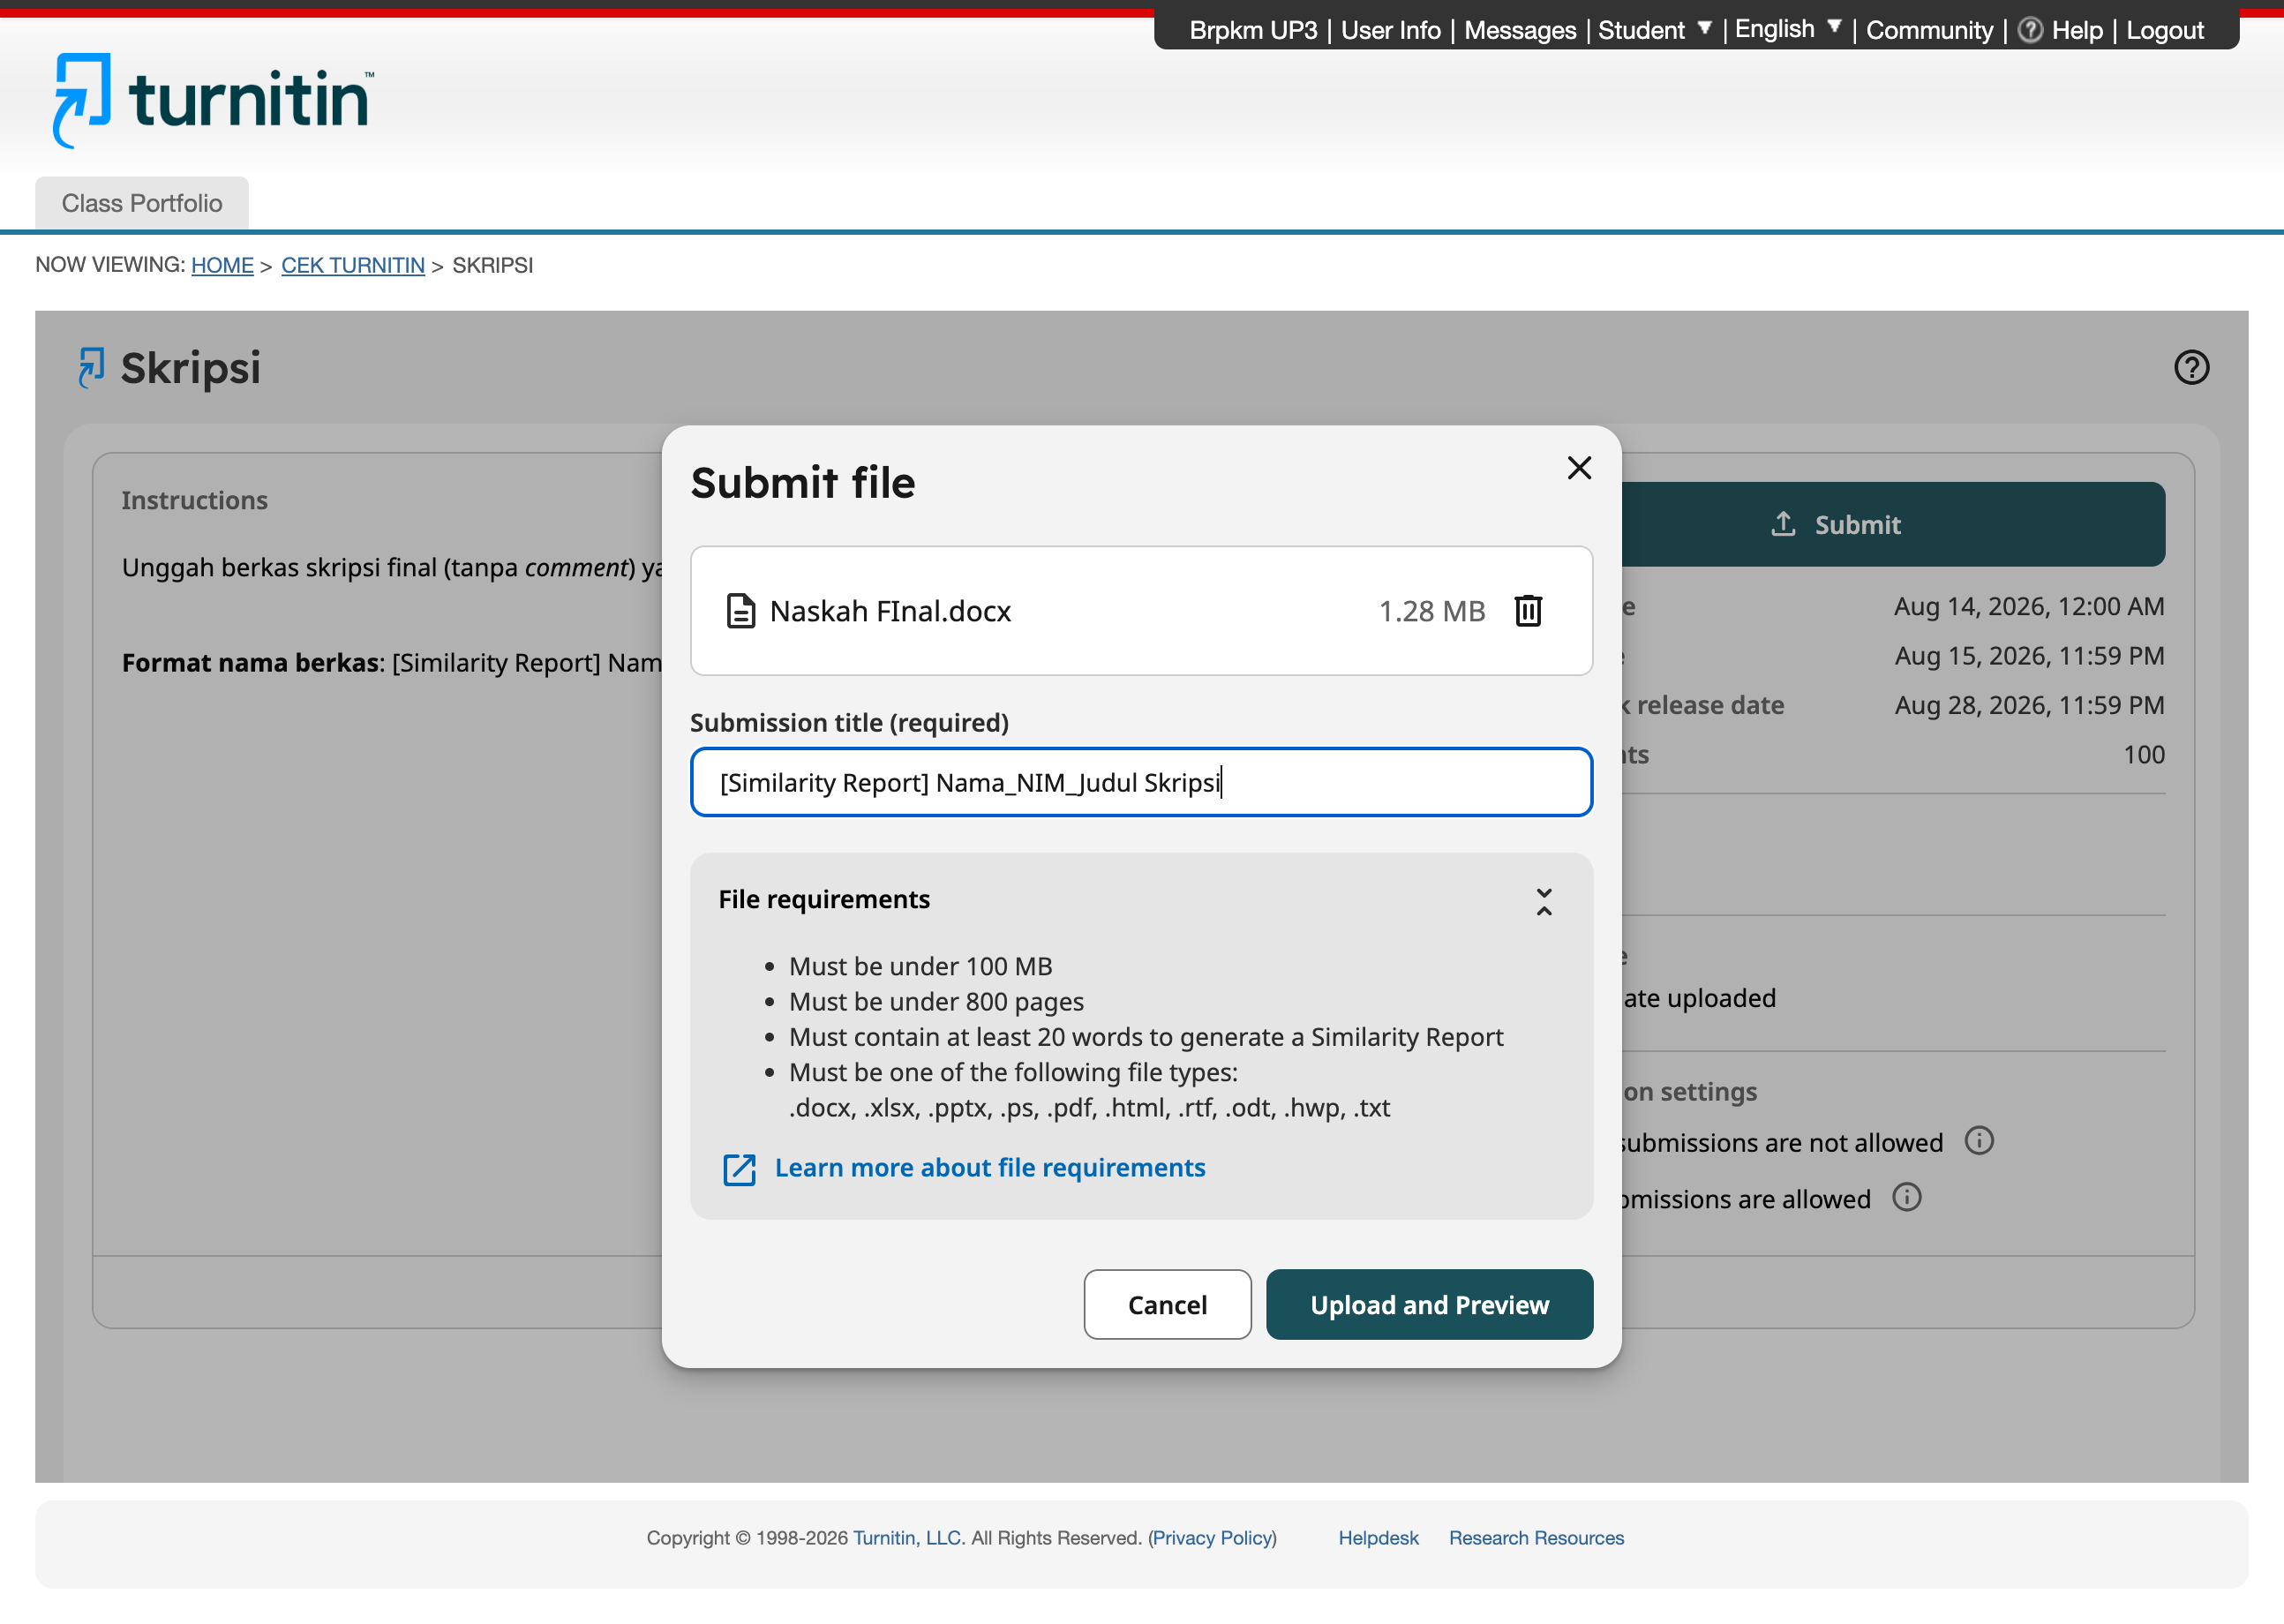This screenshot has width=2284, height=1624.
Task: Open the Skripsi page help icon
Action: [2191, 367]
